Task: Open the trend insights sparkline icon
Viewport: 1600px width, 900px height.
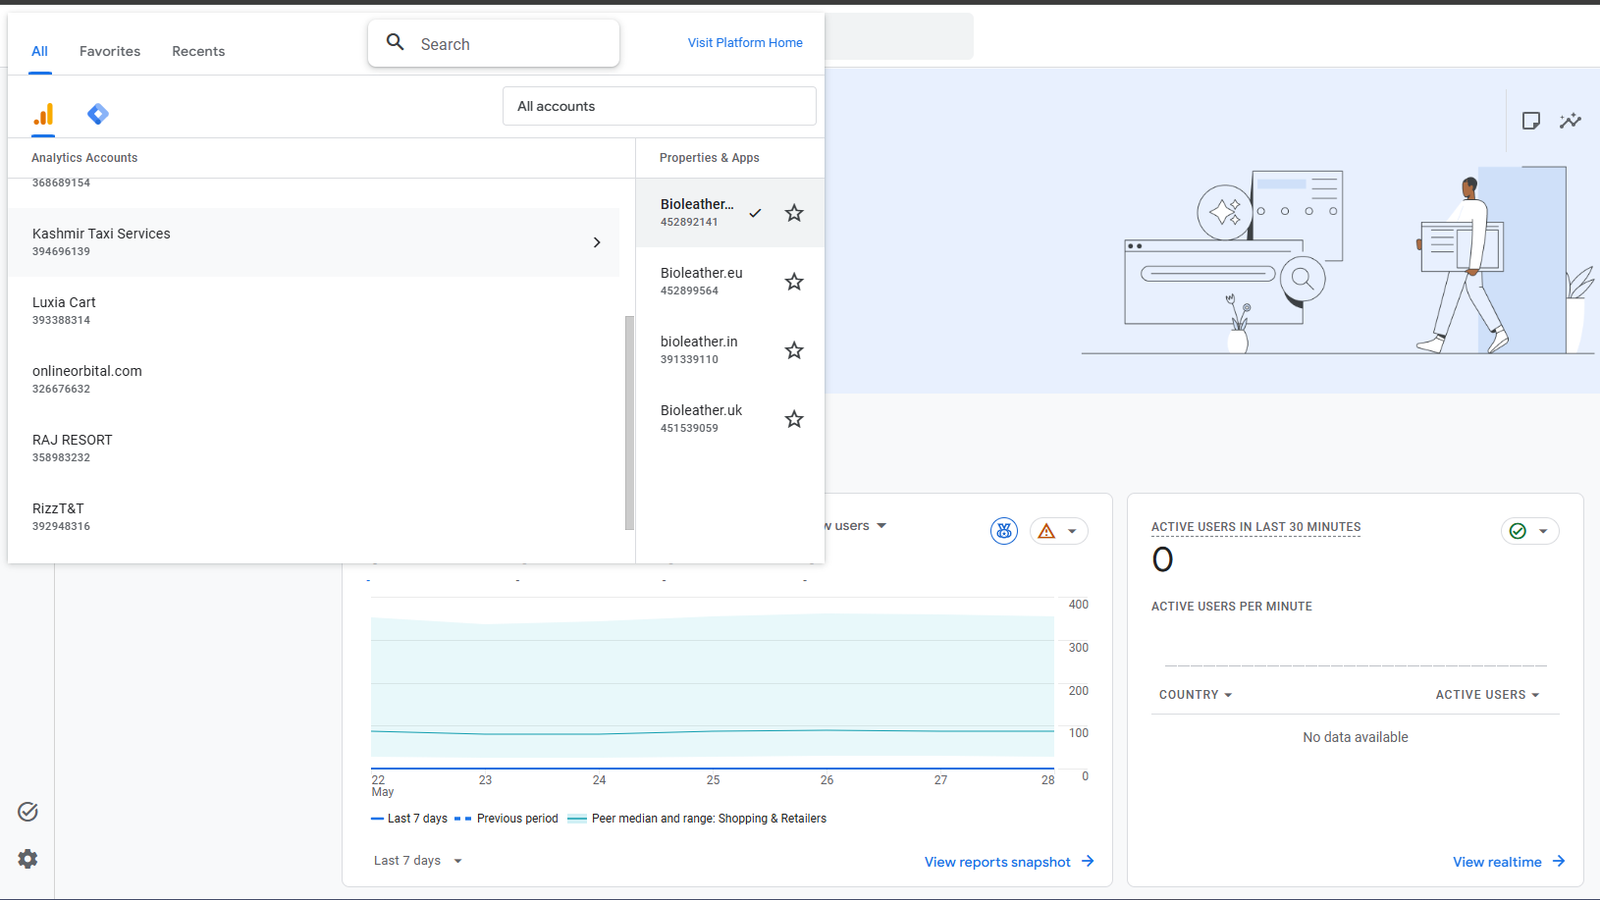Action: coord(1571,121)
